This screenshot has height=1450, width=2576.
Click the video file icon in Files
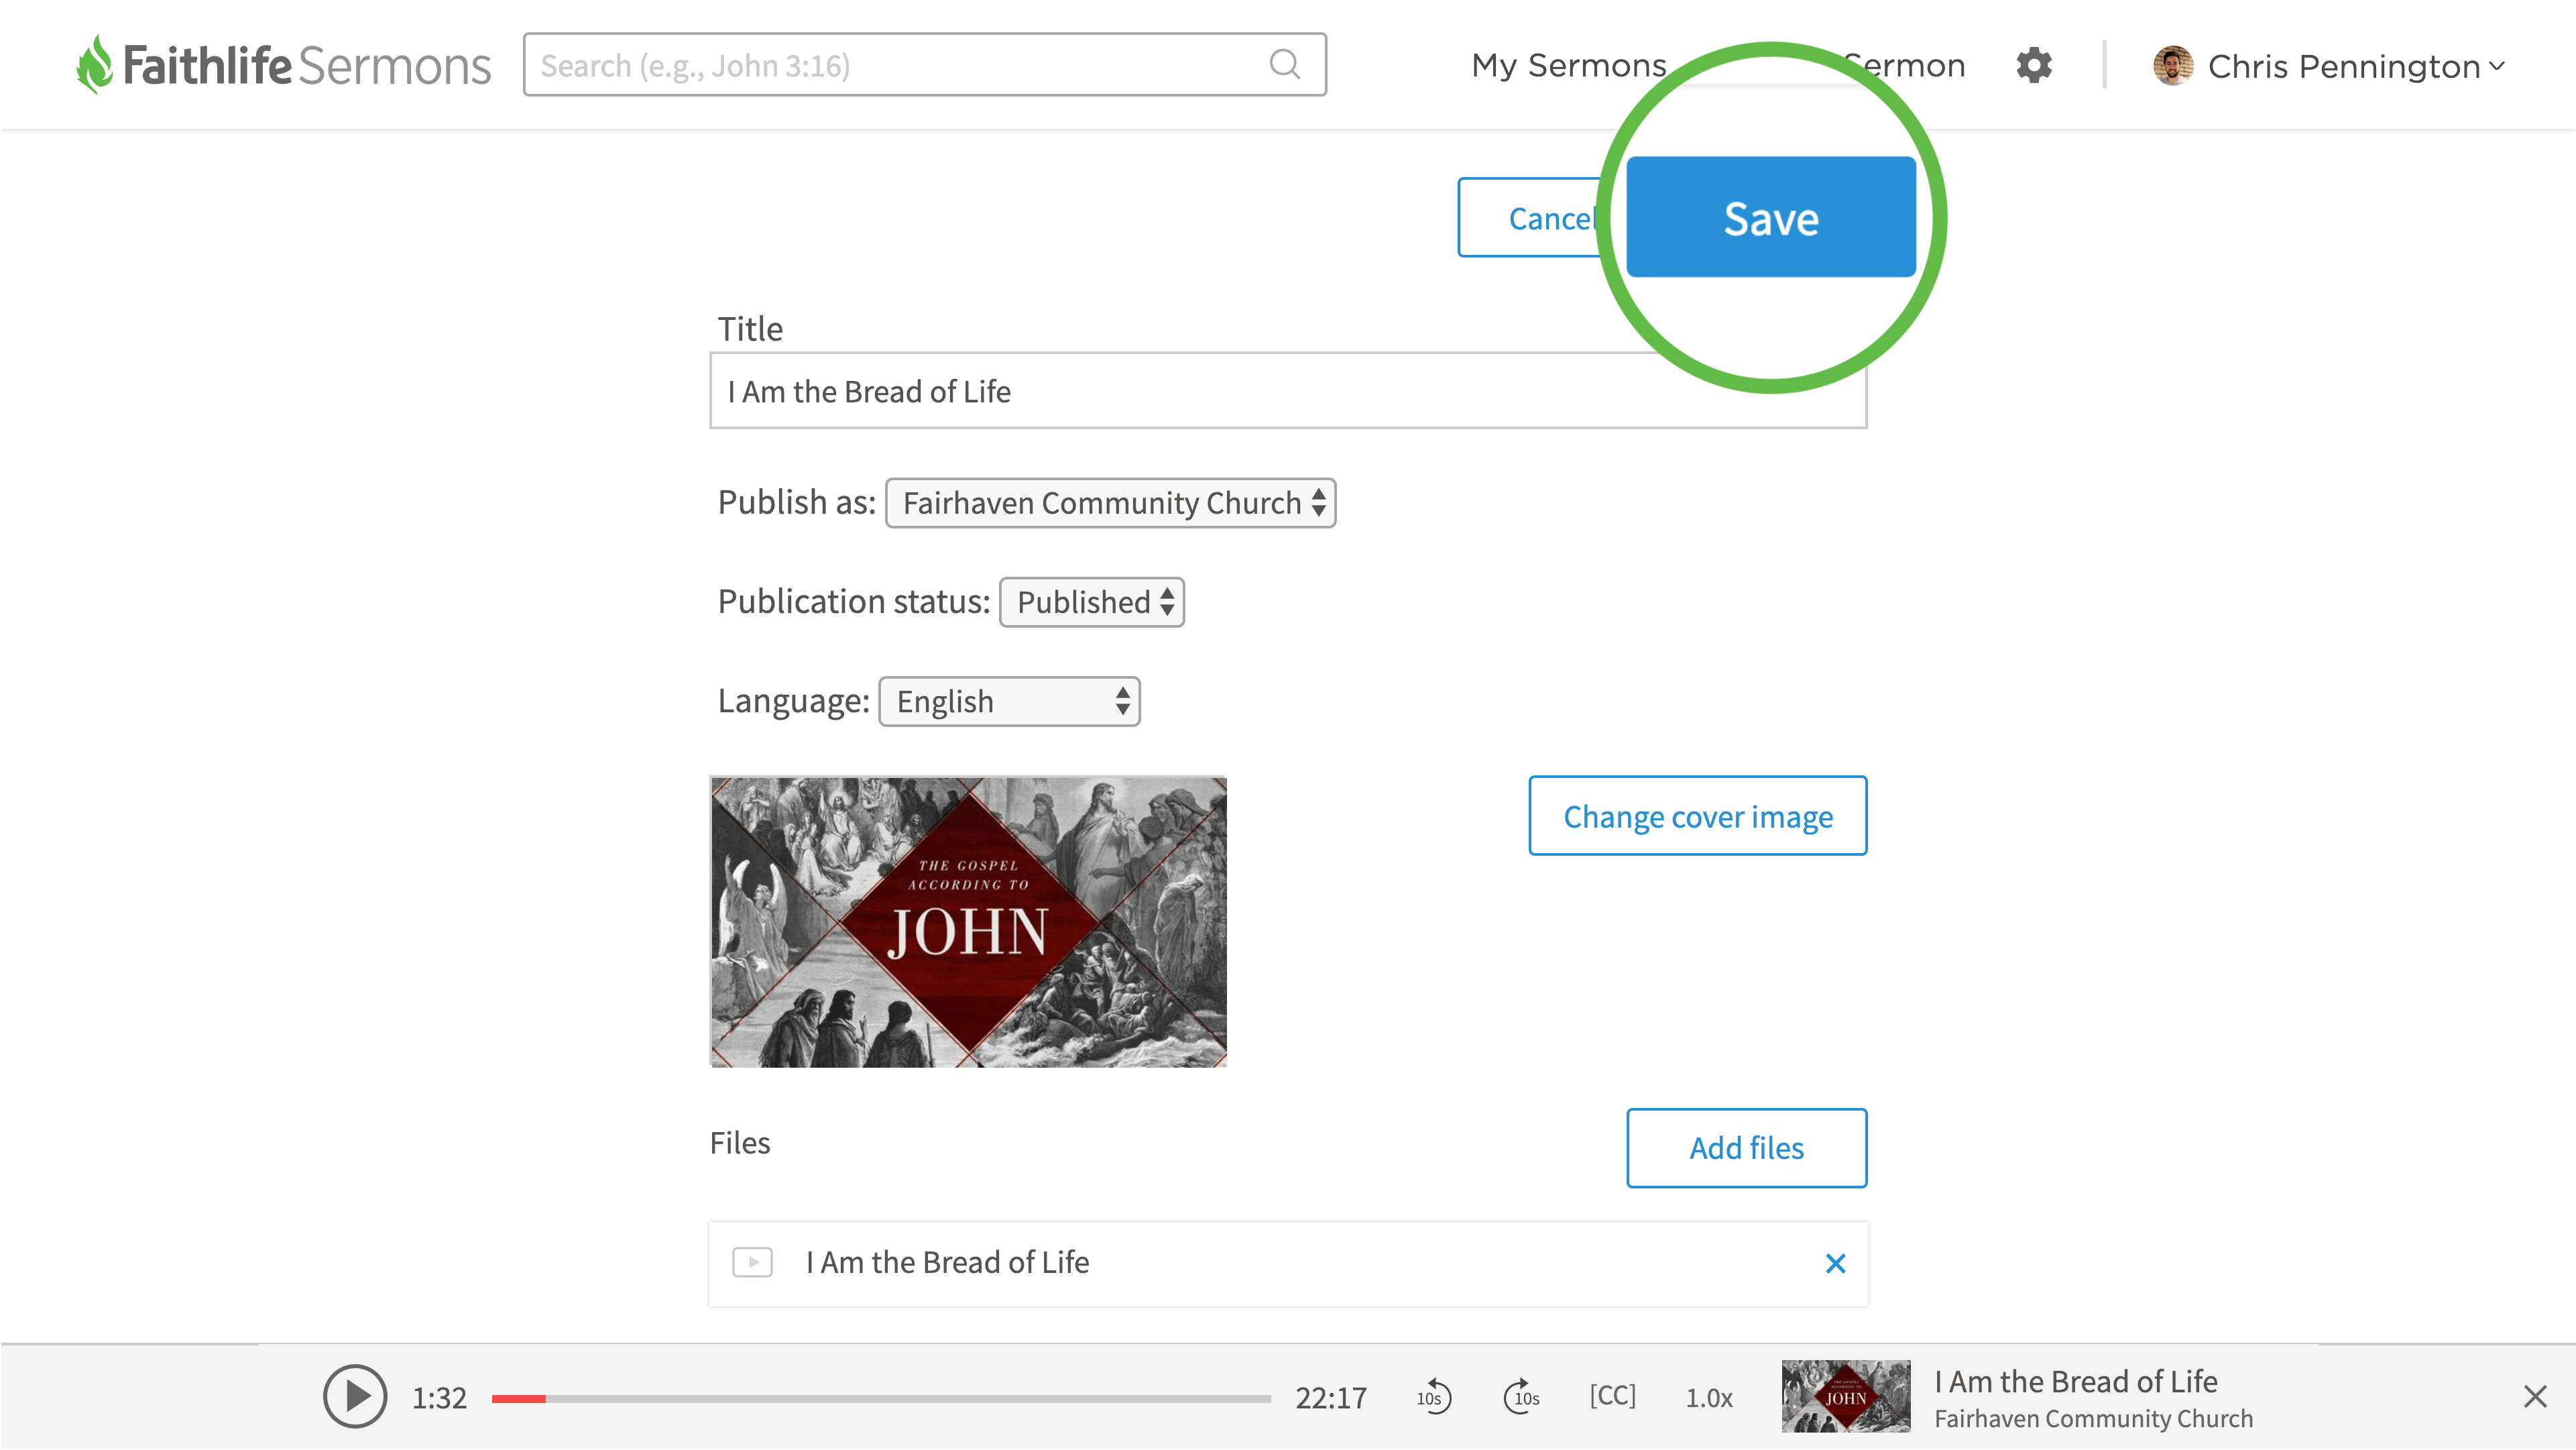click(752, 1263)
